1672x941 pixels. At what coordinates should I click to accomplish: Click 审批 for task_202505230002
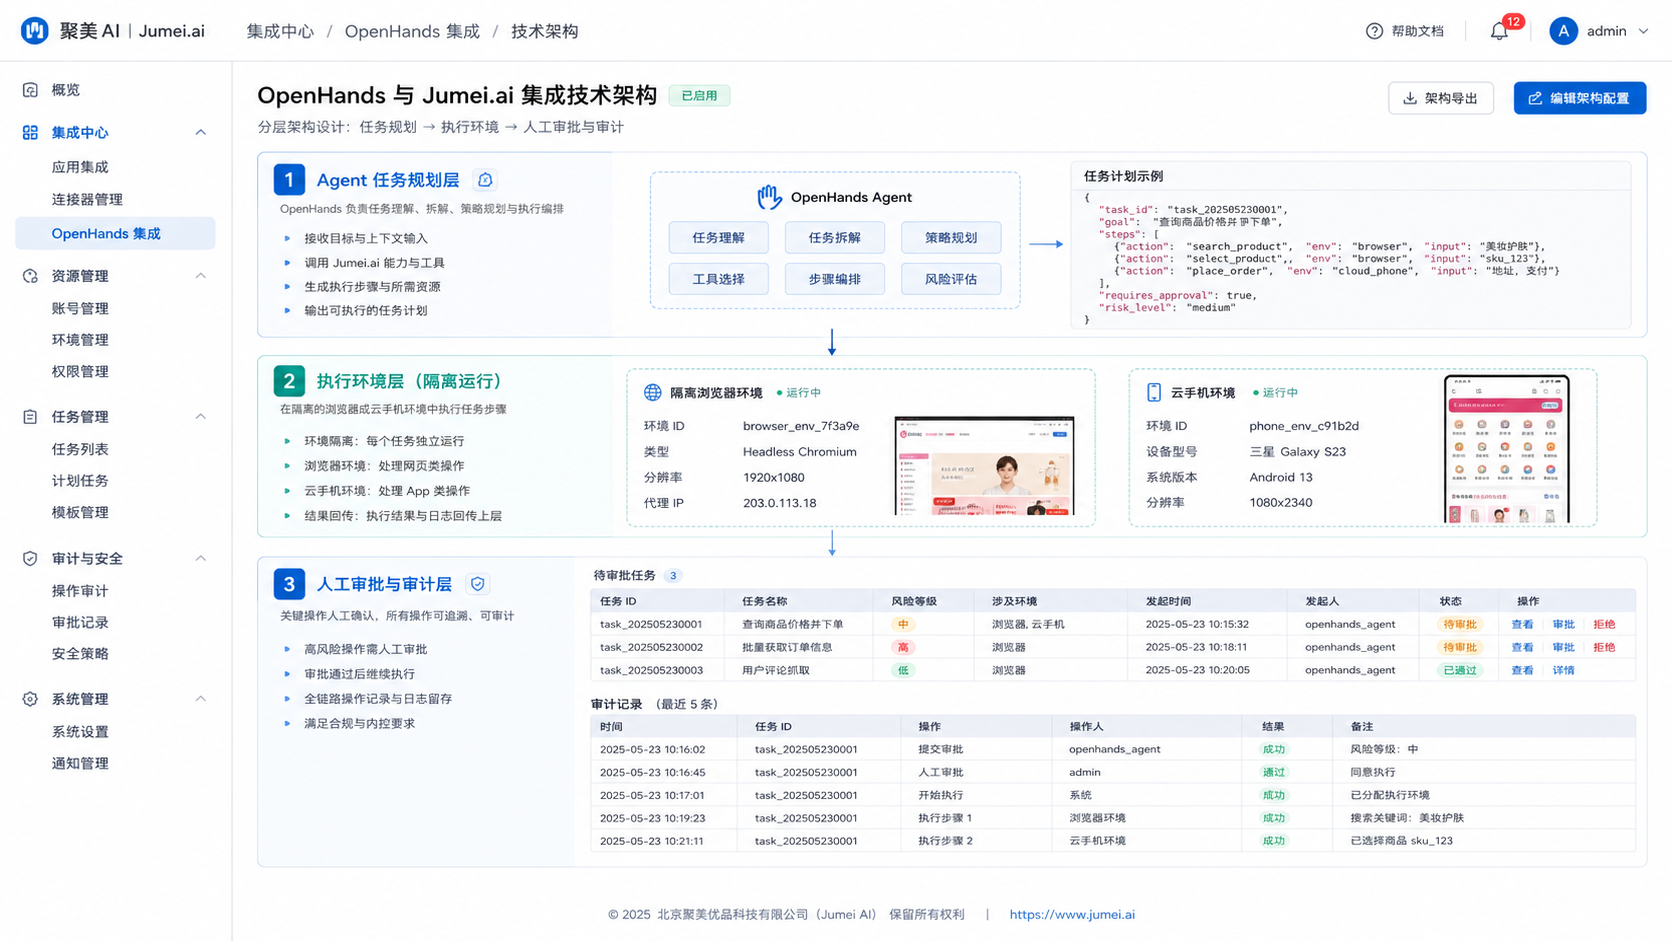(1563, 647)
